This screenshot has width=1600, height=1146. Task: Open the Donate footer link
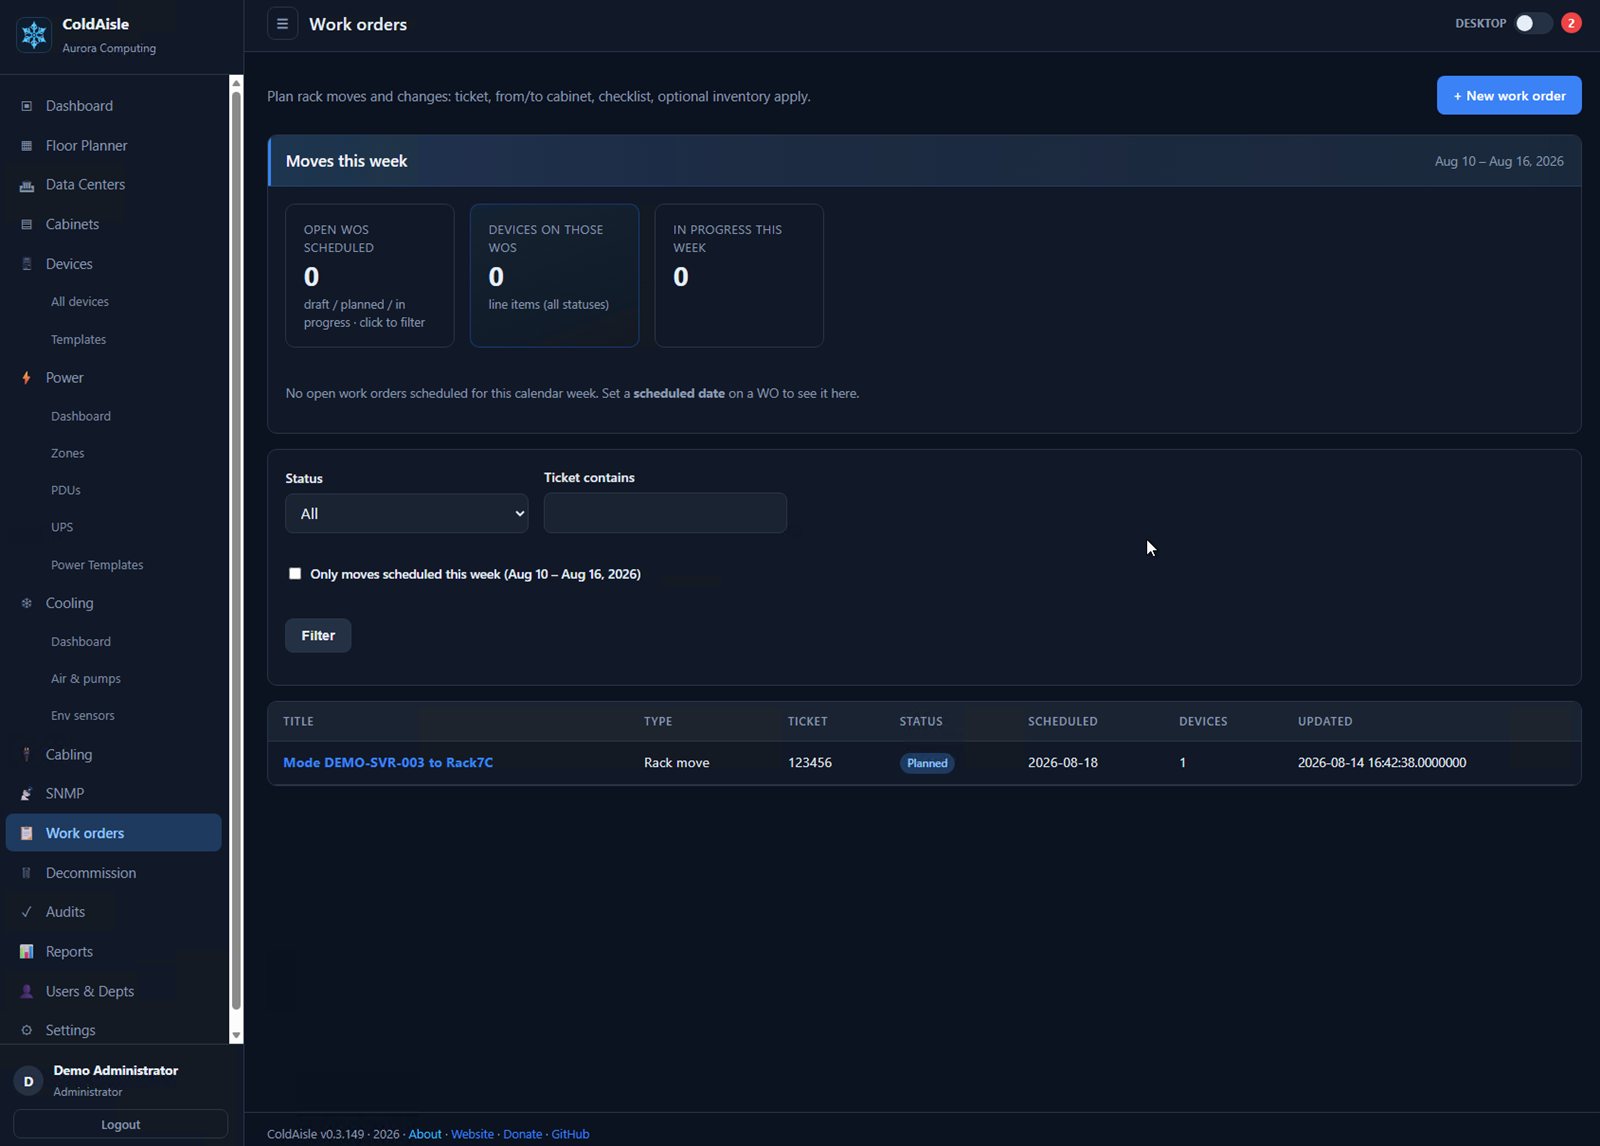[x=523, y=1135]
